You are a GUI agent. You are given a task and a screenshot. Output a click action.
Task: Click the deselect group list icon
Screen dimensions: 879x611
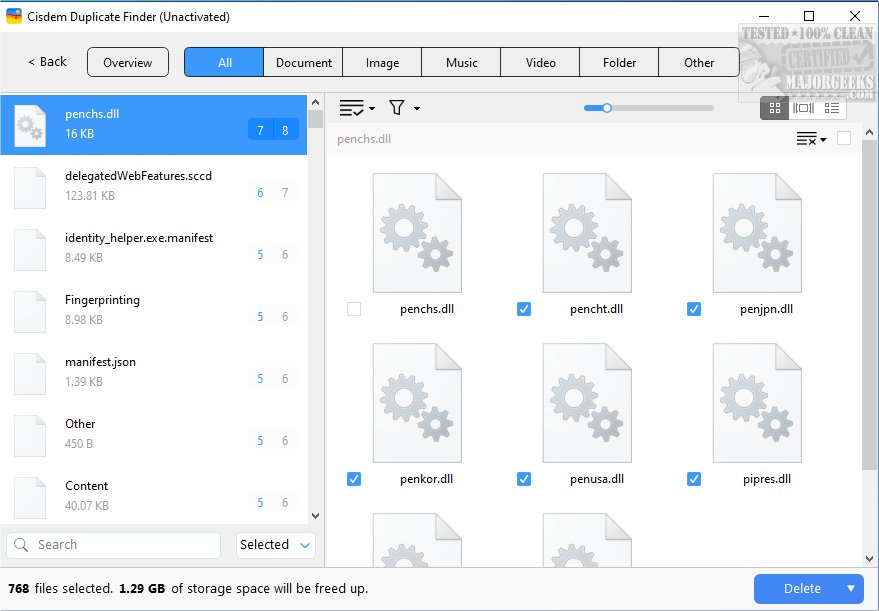tap(808, 139)
